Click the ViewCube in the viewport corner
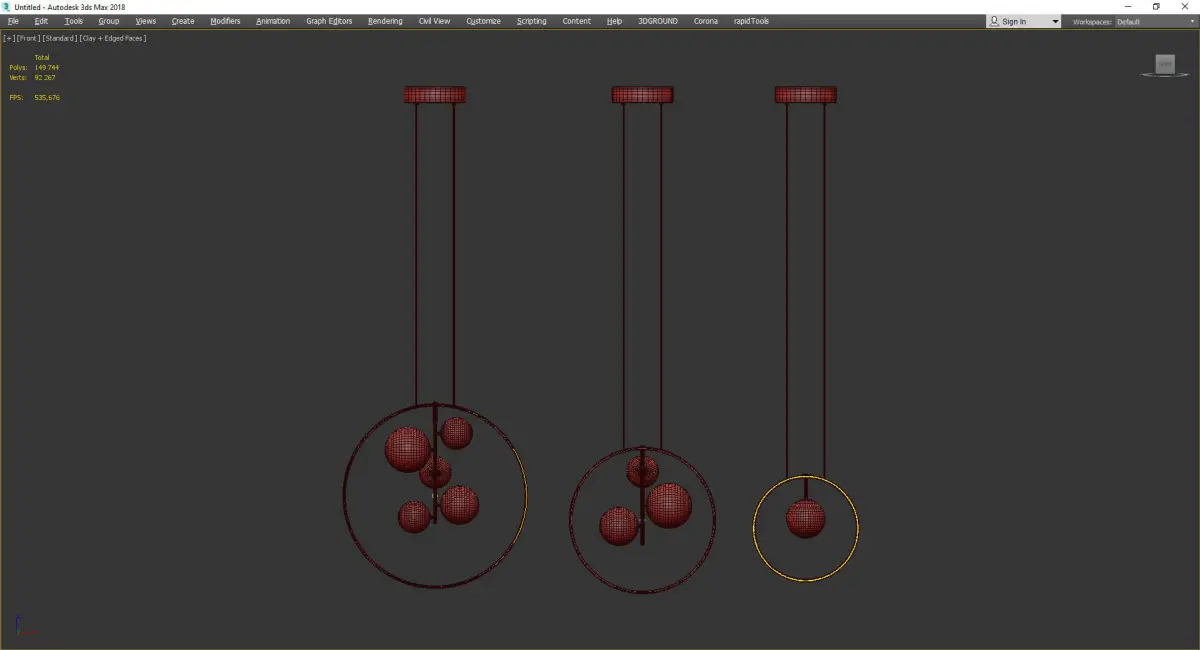The image size is (1200, 650). pyautogui.click(x=1165, y=65)
